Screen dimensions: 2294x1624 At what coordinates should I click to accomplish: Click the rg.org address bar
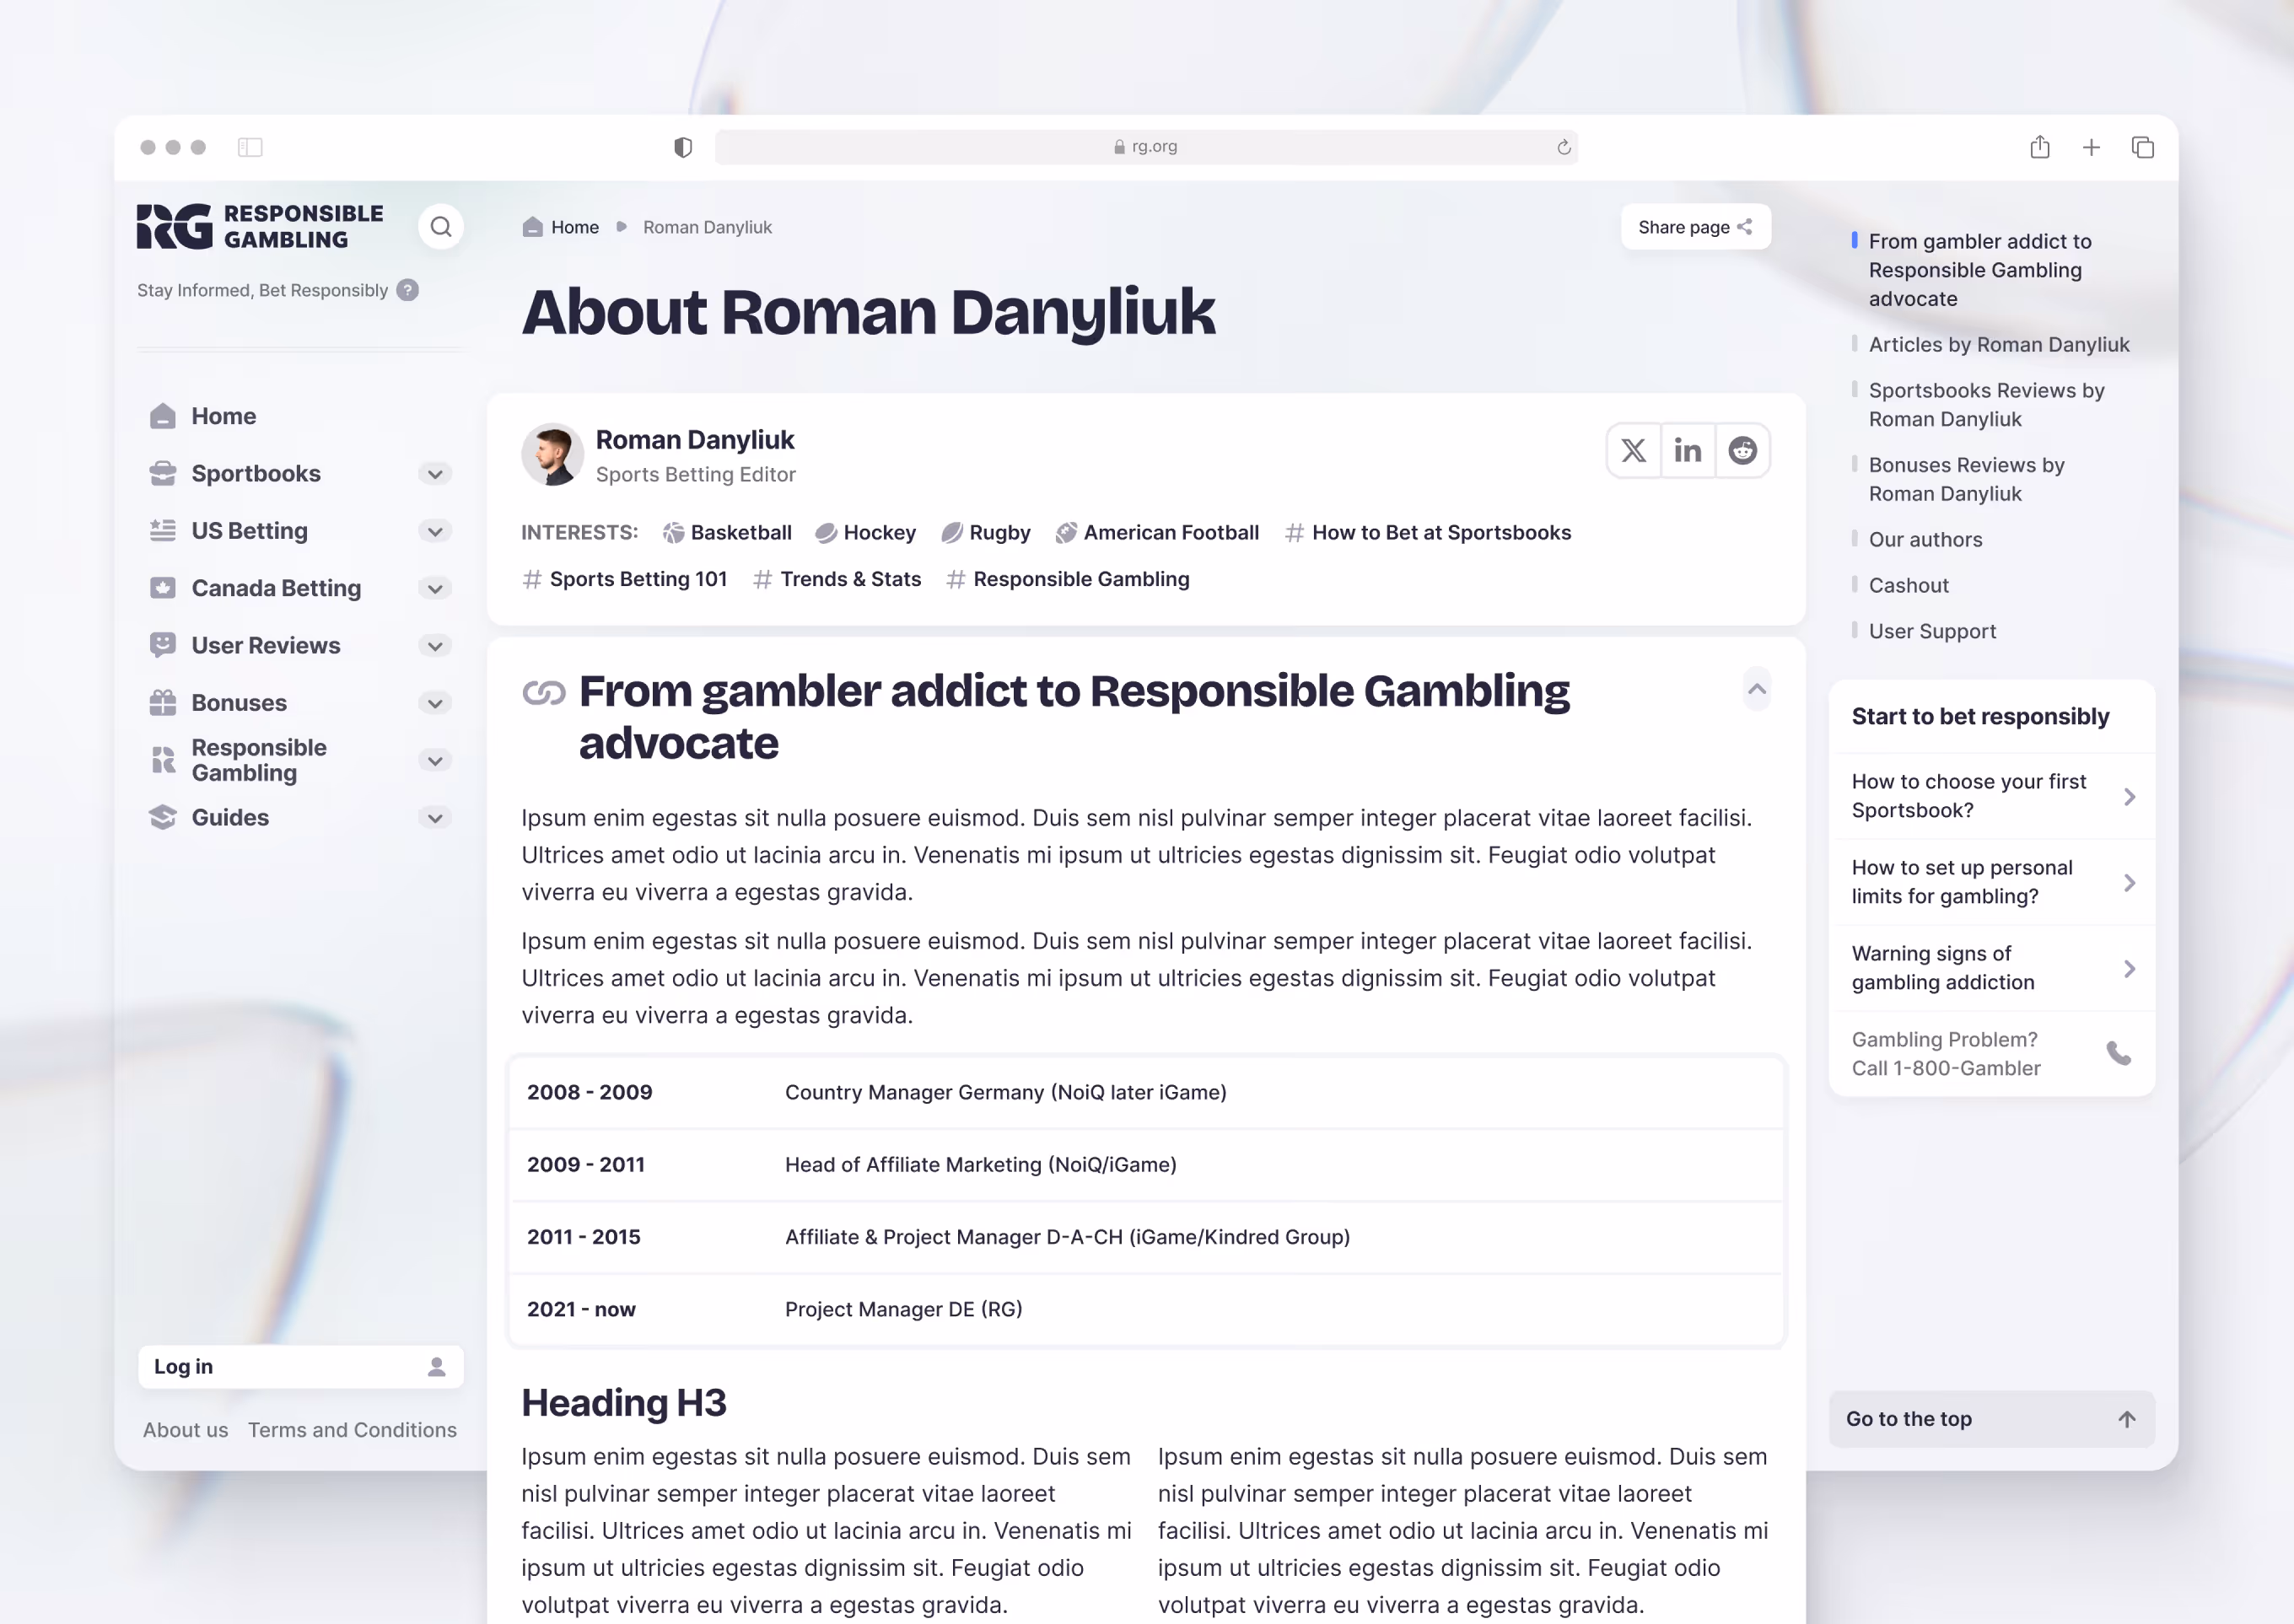[x=1145, y=147]
